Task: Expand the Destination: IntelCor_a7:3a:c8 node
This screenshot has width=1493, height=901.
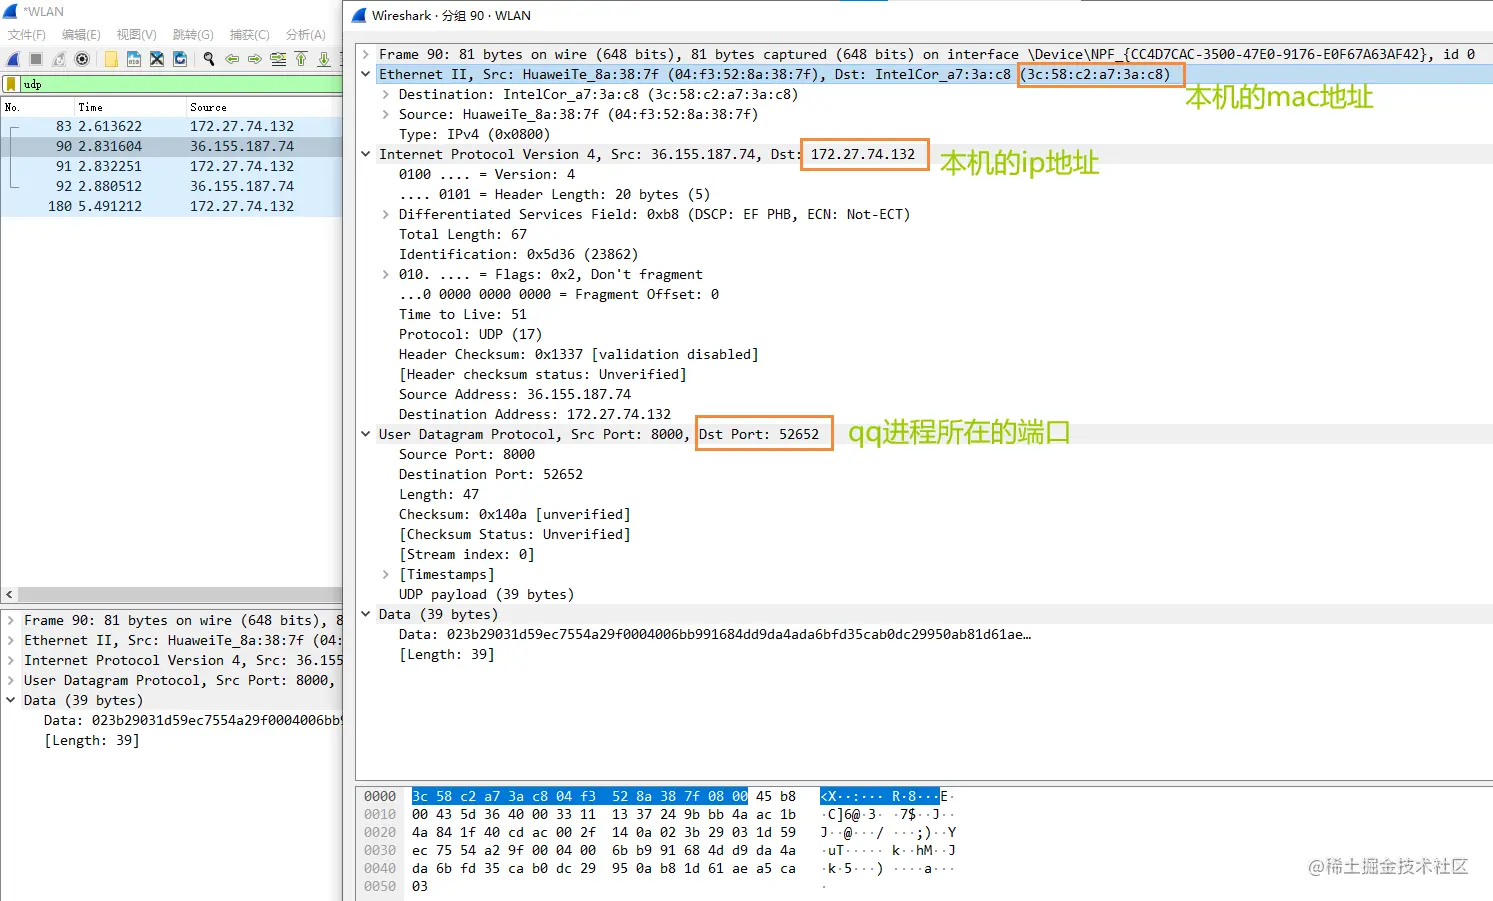Action: tap(386, 94)
